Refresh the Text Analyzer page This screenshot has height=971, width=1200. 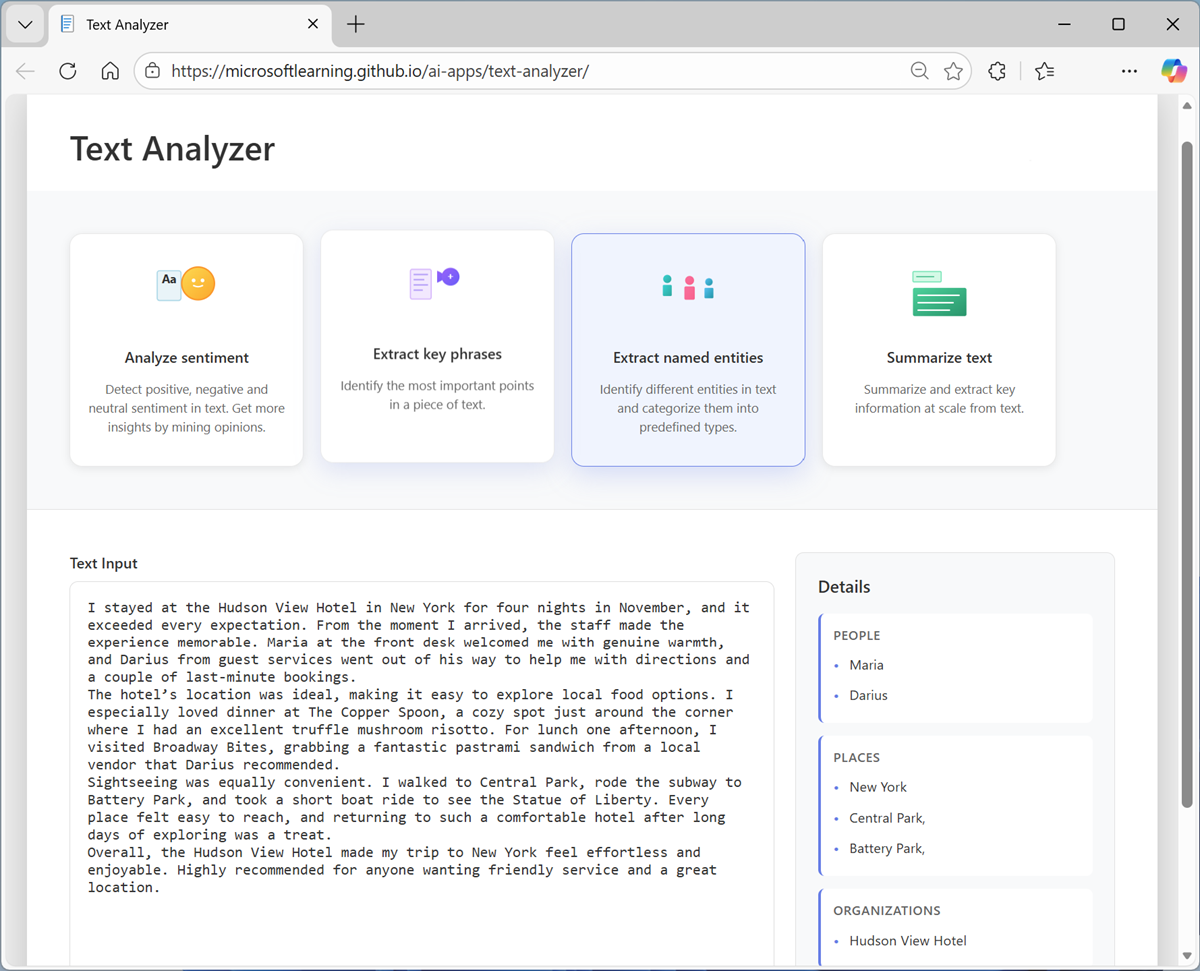tap(67, 70)
